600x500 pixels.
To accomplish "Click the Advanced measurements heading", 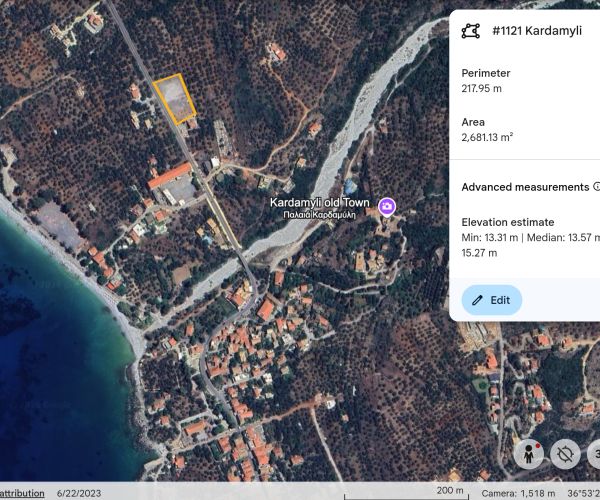I will tap(525, 187).
